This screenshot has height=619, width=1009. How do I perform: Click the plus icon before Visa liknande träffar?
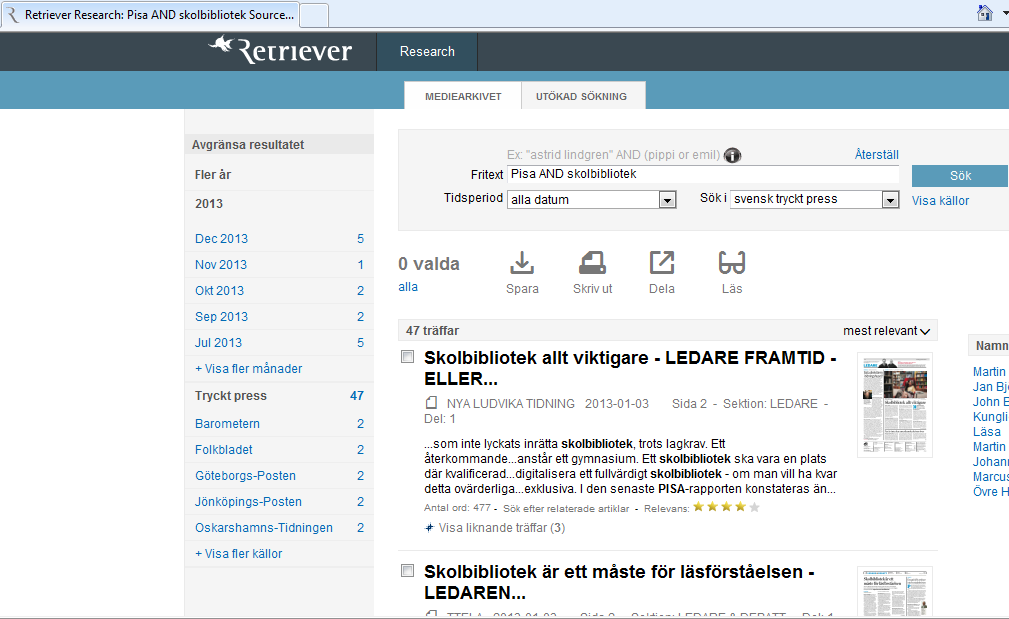[x=429, y=528]
